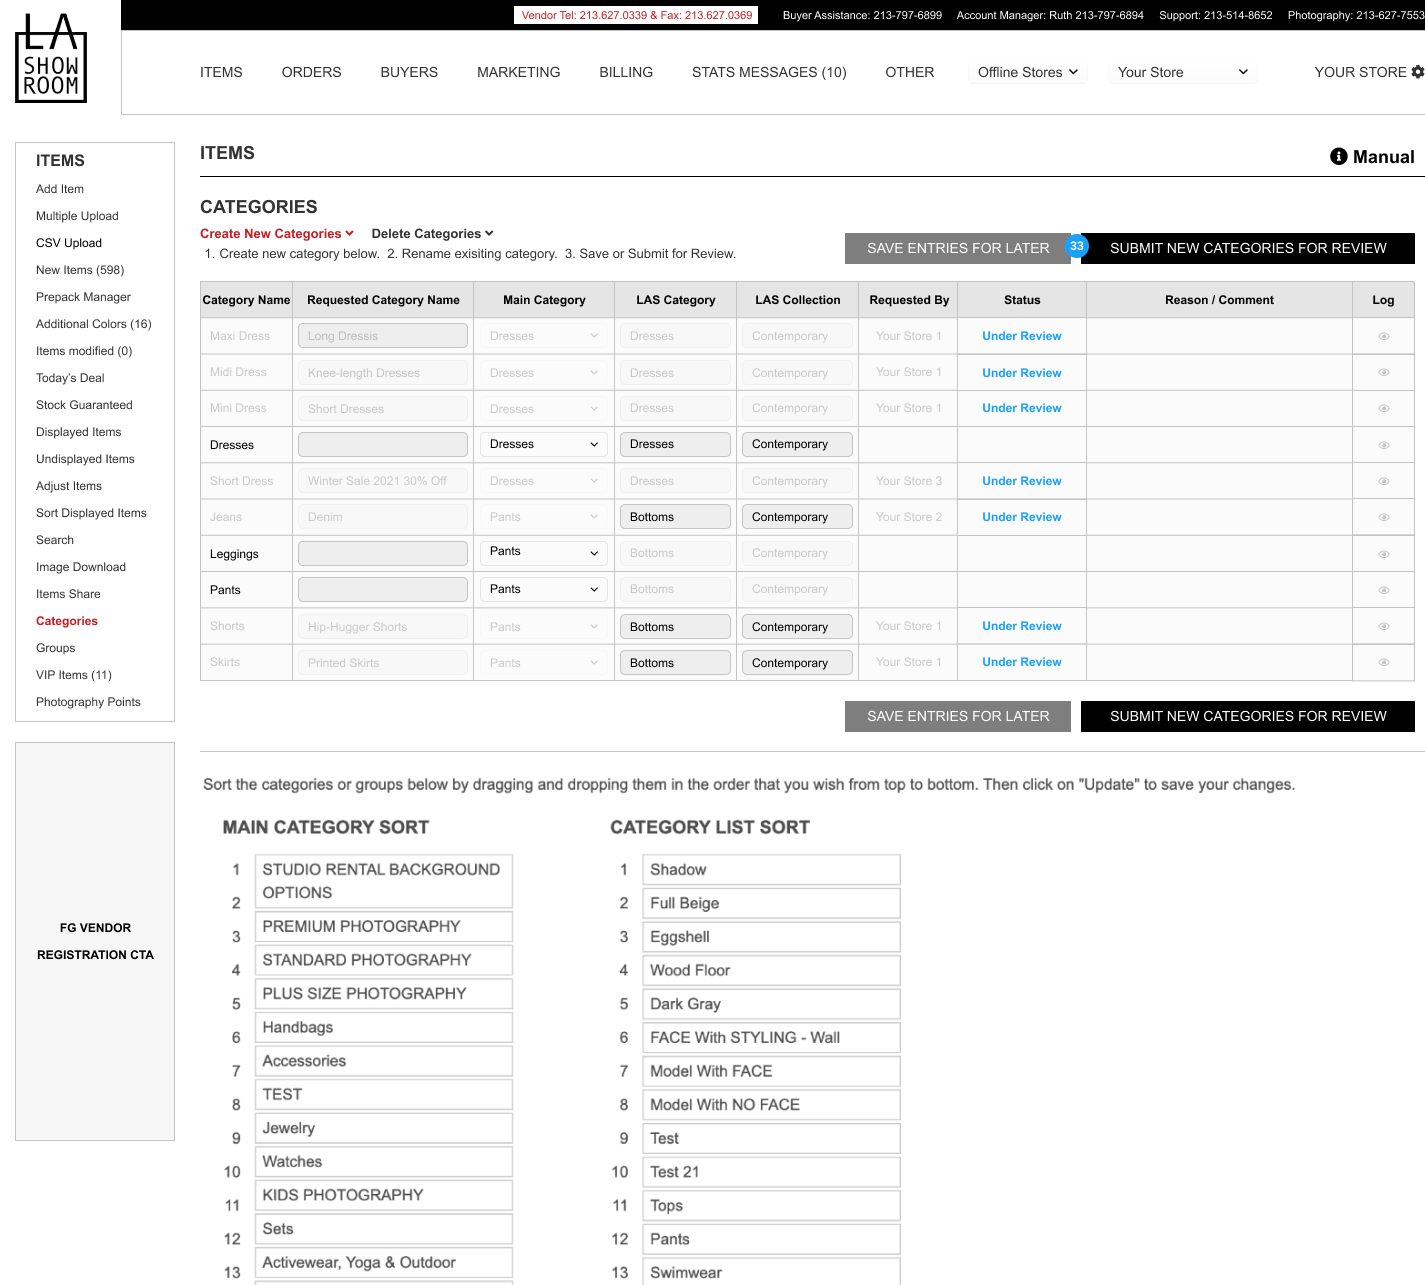Click the eye icon in the Pants row
This screenshot has height=1285, width=1425.
coord(1383,591)
